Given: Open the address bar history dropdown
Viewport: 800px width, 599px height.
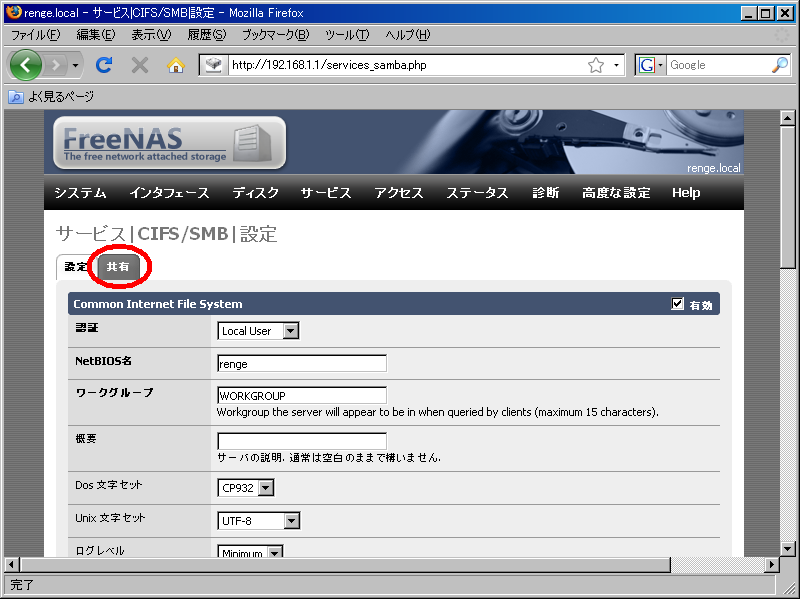Looking at the screenshot, I should [x=616, y=65].
